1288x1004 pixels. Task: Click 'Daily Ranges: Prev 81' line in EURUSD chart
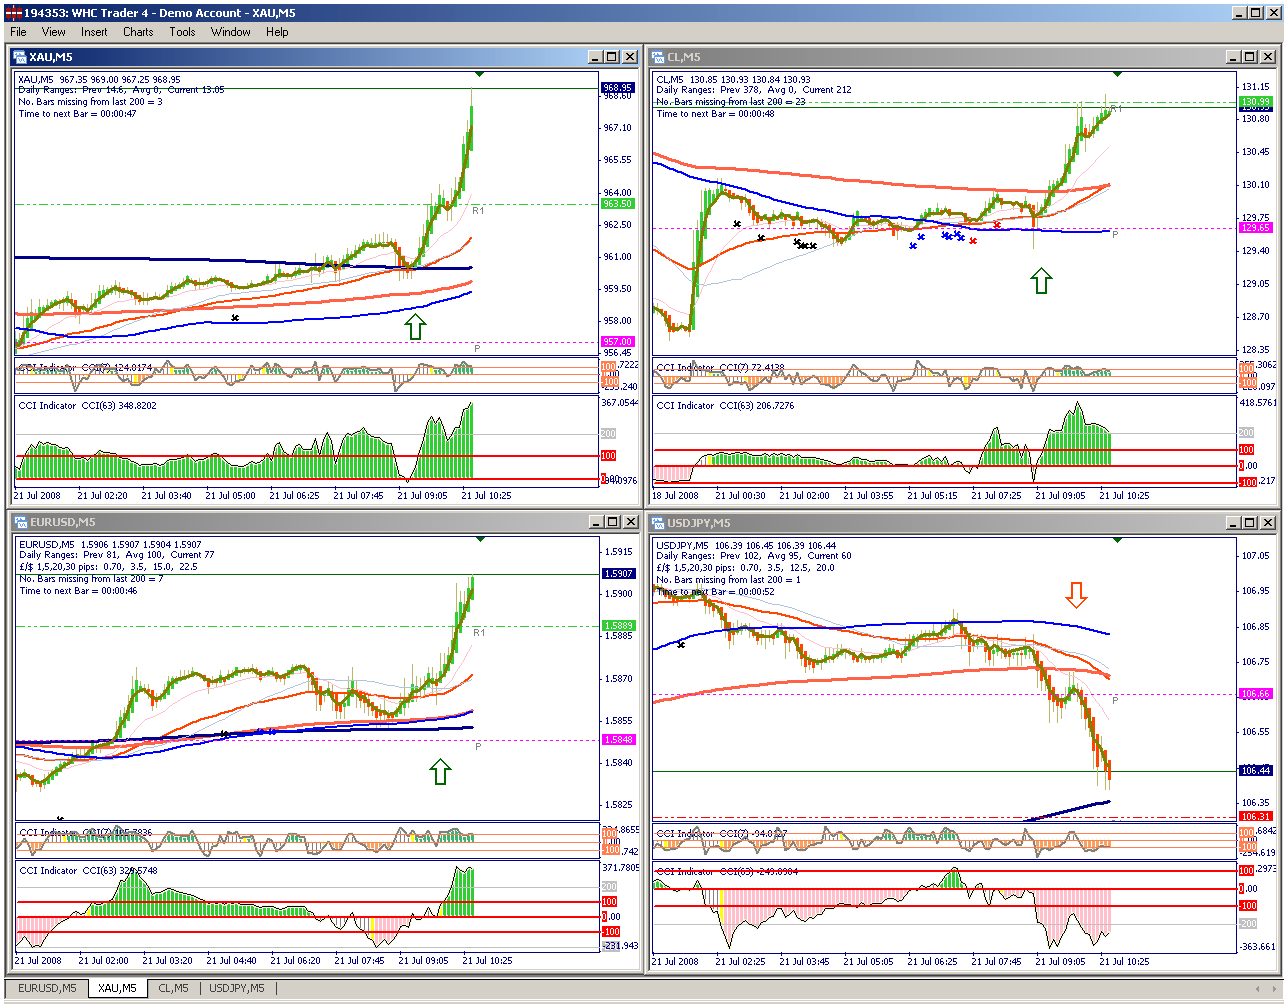tap(115, 556)
